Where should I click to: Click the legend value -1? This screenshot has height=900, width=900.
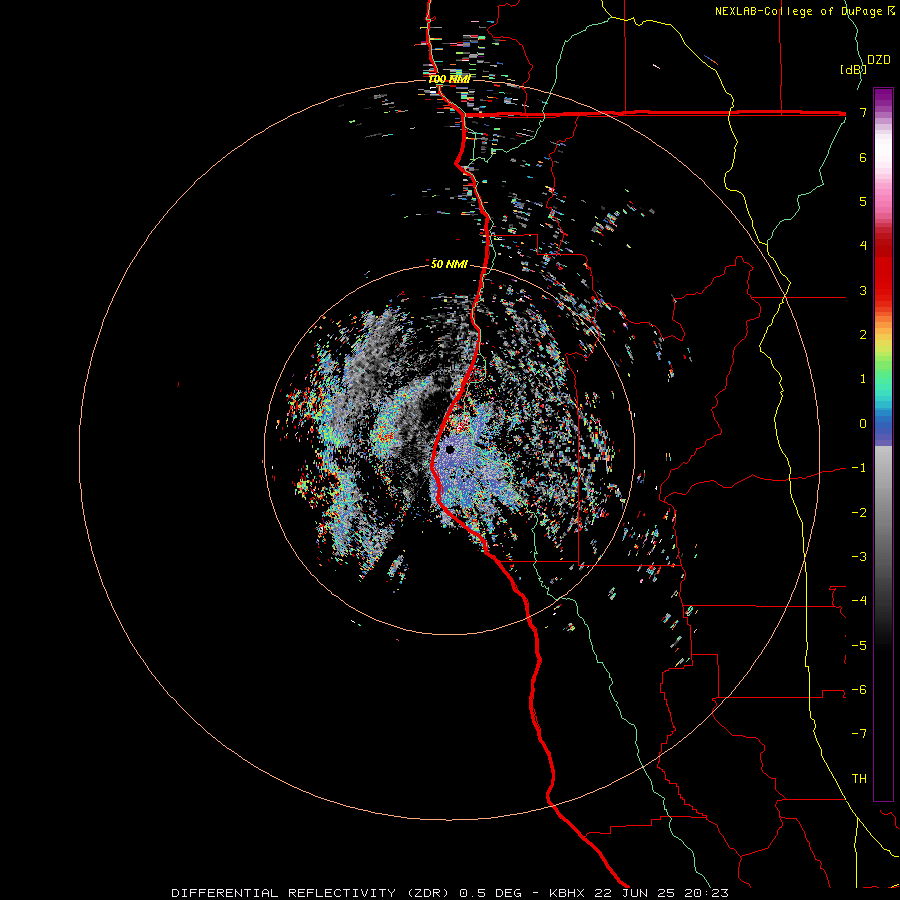point(859,468)
